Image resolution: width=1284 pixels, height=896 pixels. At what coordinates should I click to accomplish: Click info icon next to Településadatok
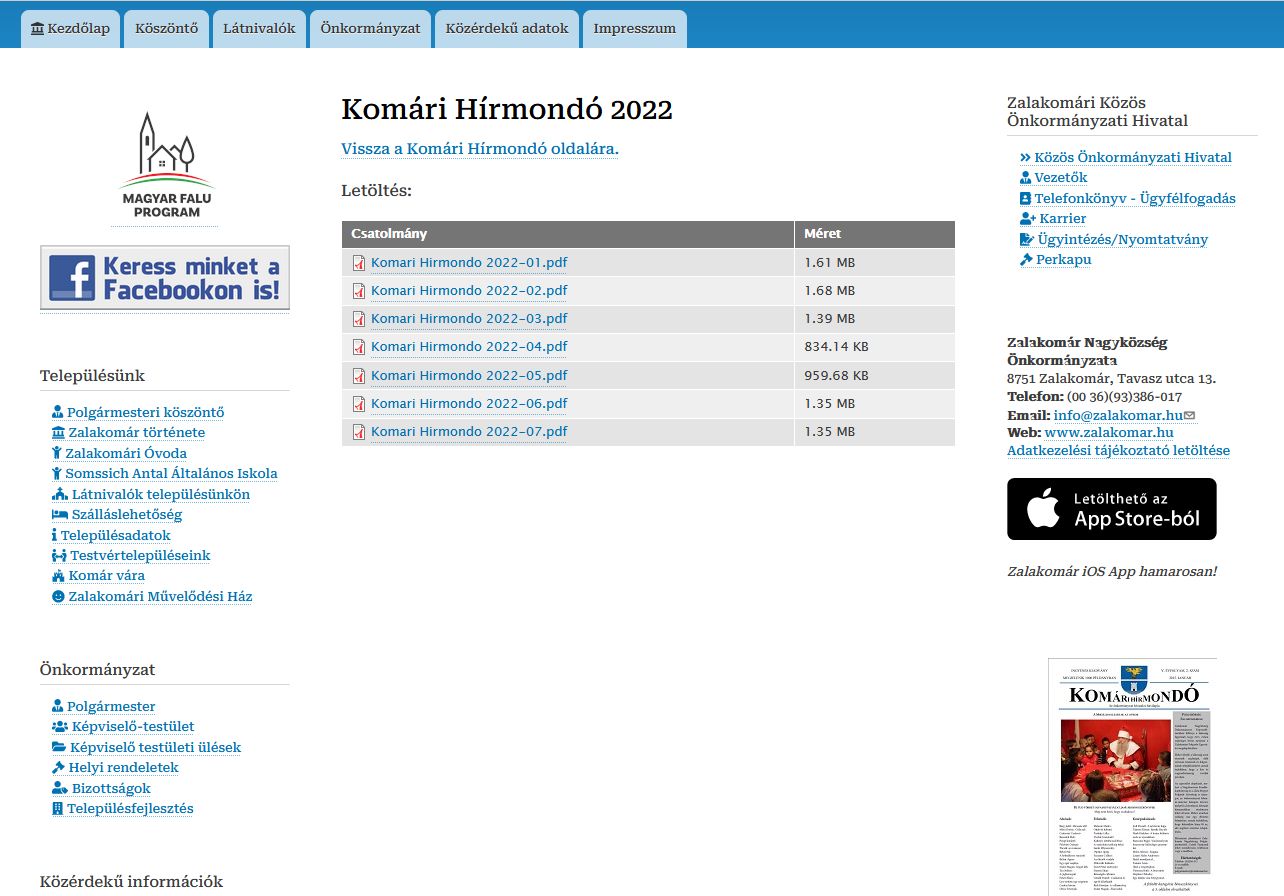pos(55,535)
